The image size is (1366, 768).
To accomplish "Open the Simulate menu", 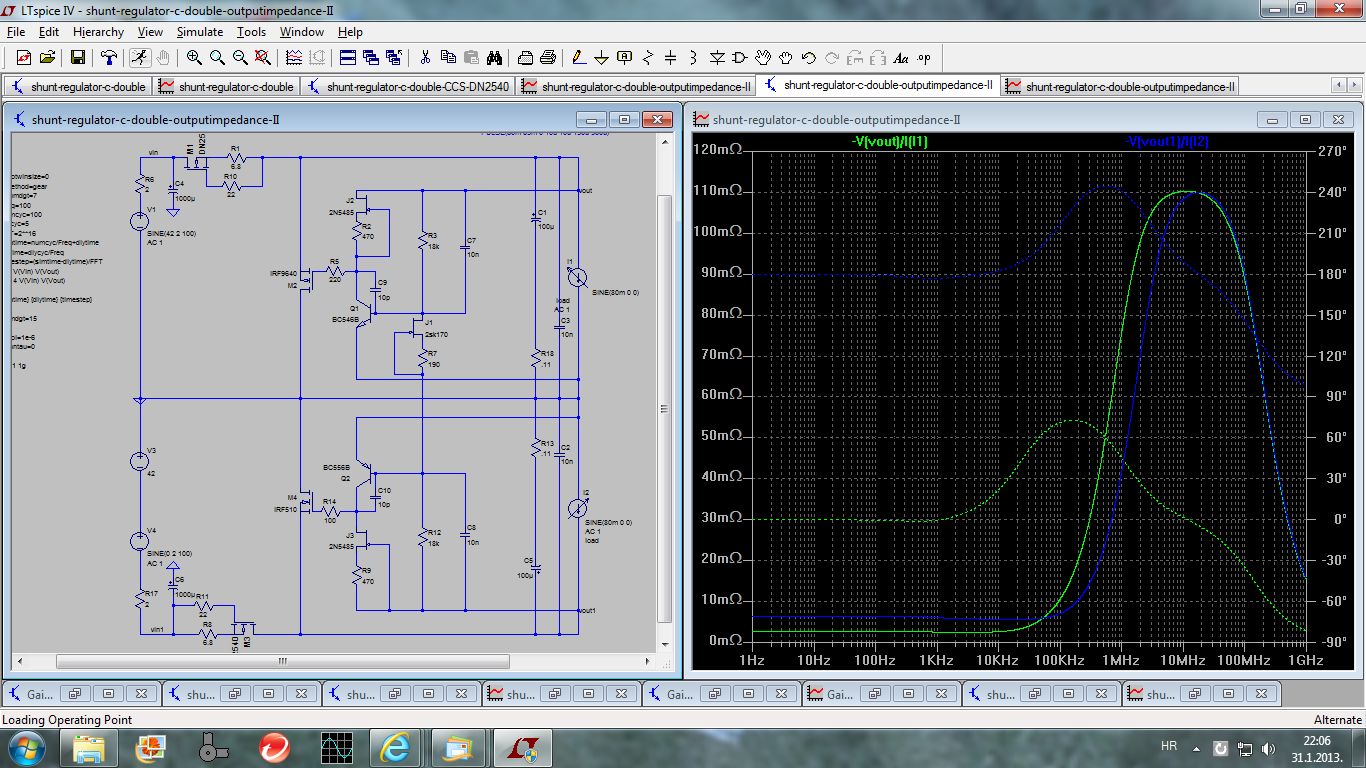I will 200,32.
